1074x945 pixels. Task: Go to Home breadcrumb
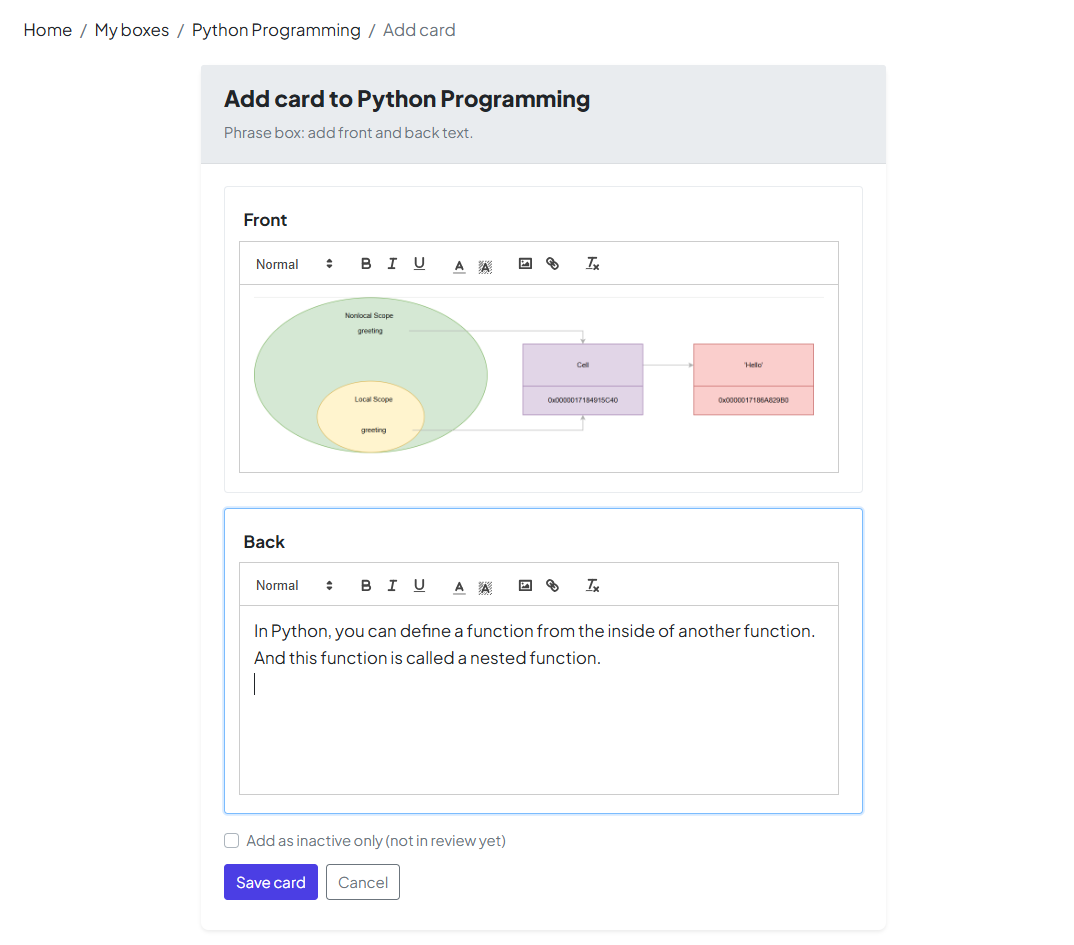48,30
